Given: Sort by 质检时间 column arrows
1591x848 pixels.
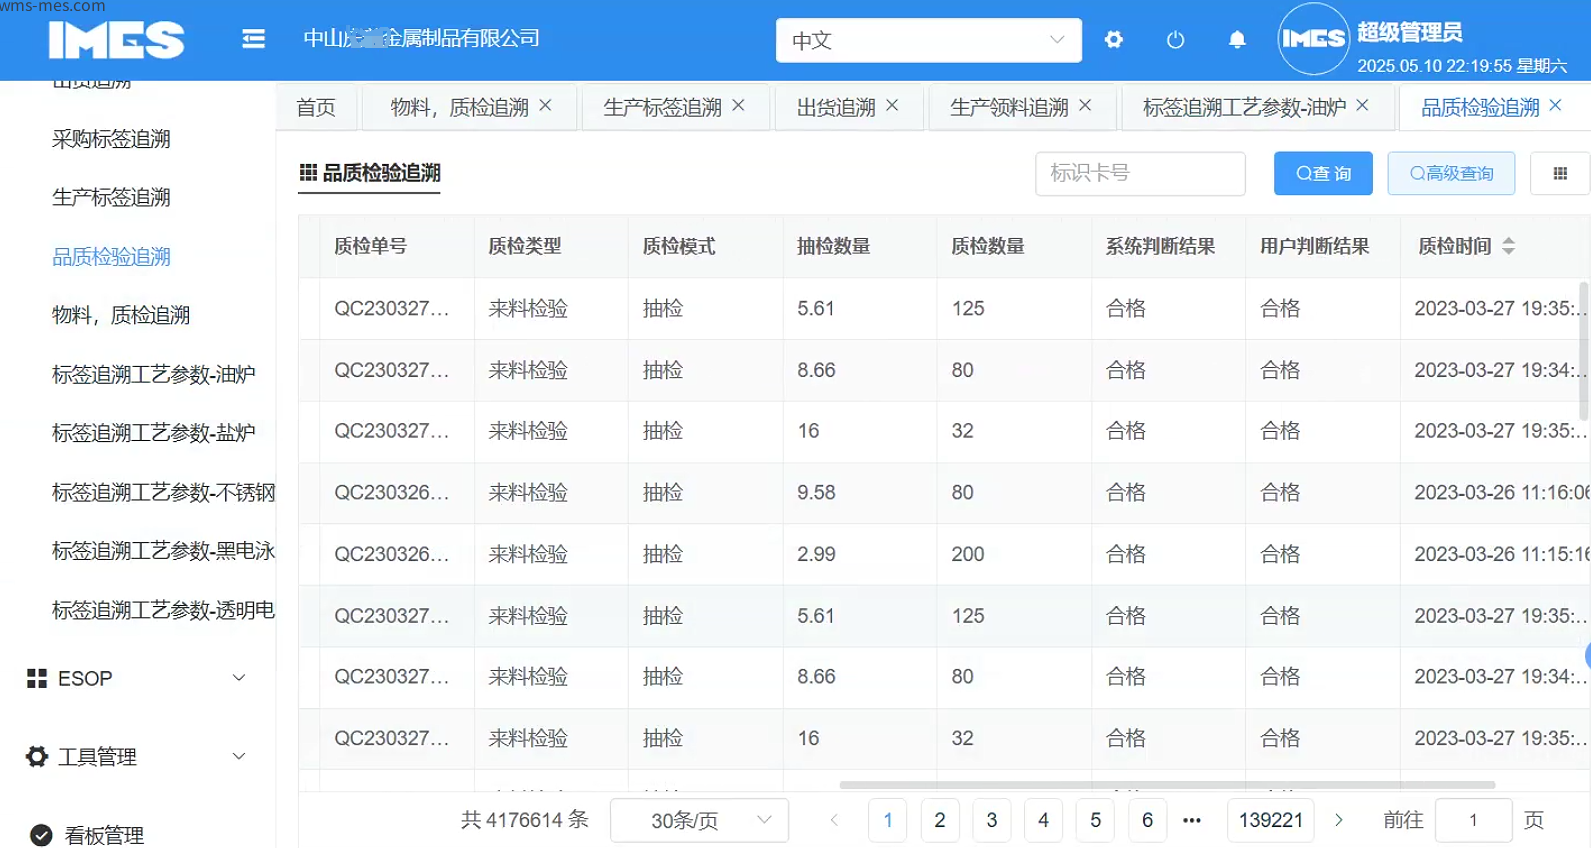Looking at the screenshot, I should click(1509, 246).
